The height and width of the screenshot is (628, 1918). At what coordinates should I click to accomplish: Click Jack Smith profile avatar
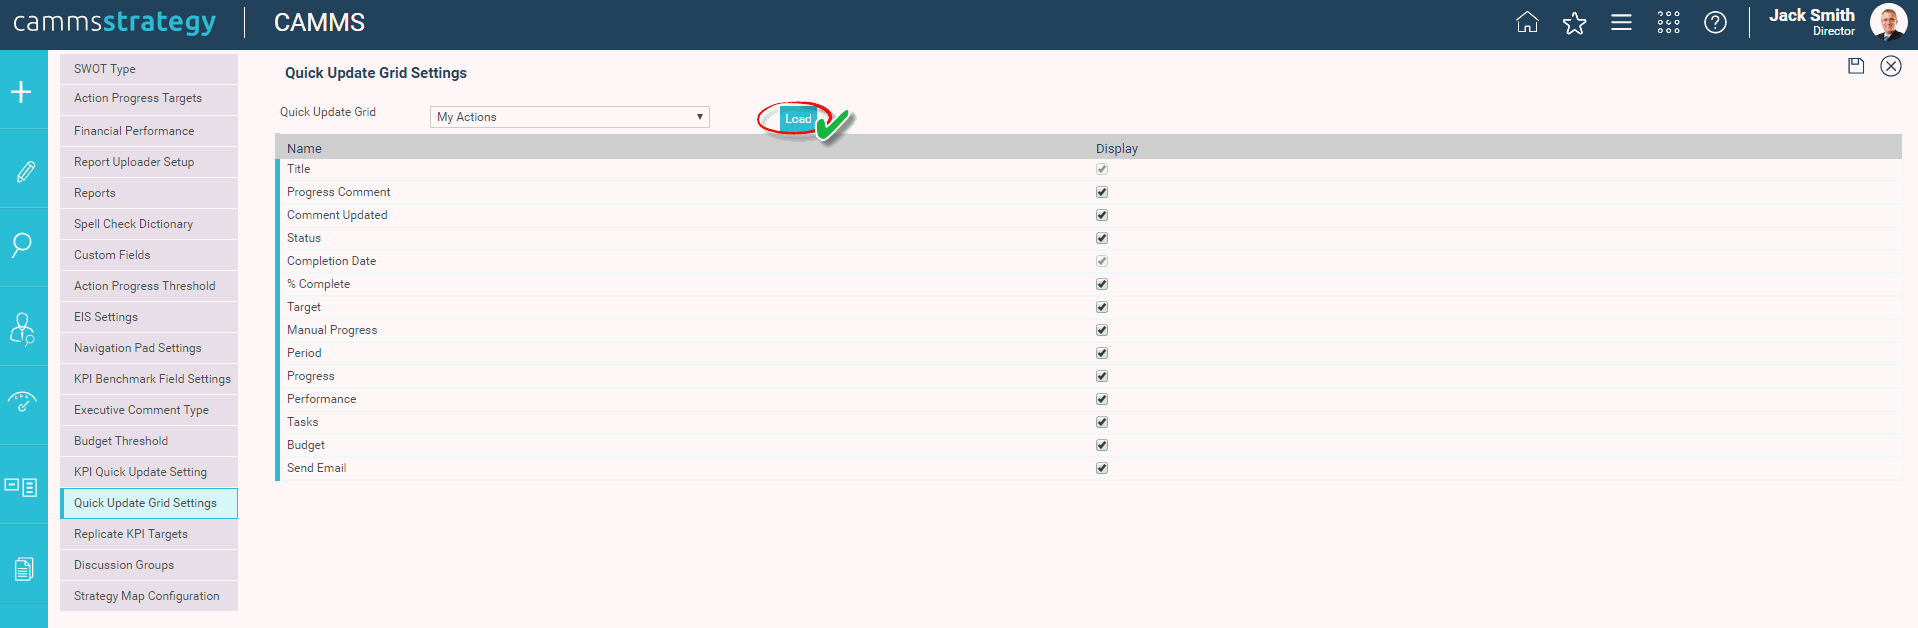tap(1888, 22)
